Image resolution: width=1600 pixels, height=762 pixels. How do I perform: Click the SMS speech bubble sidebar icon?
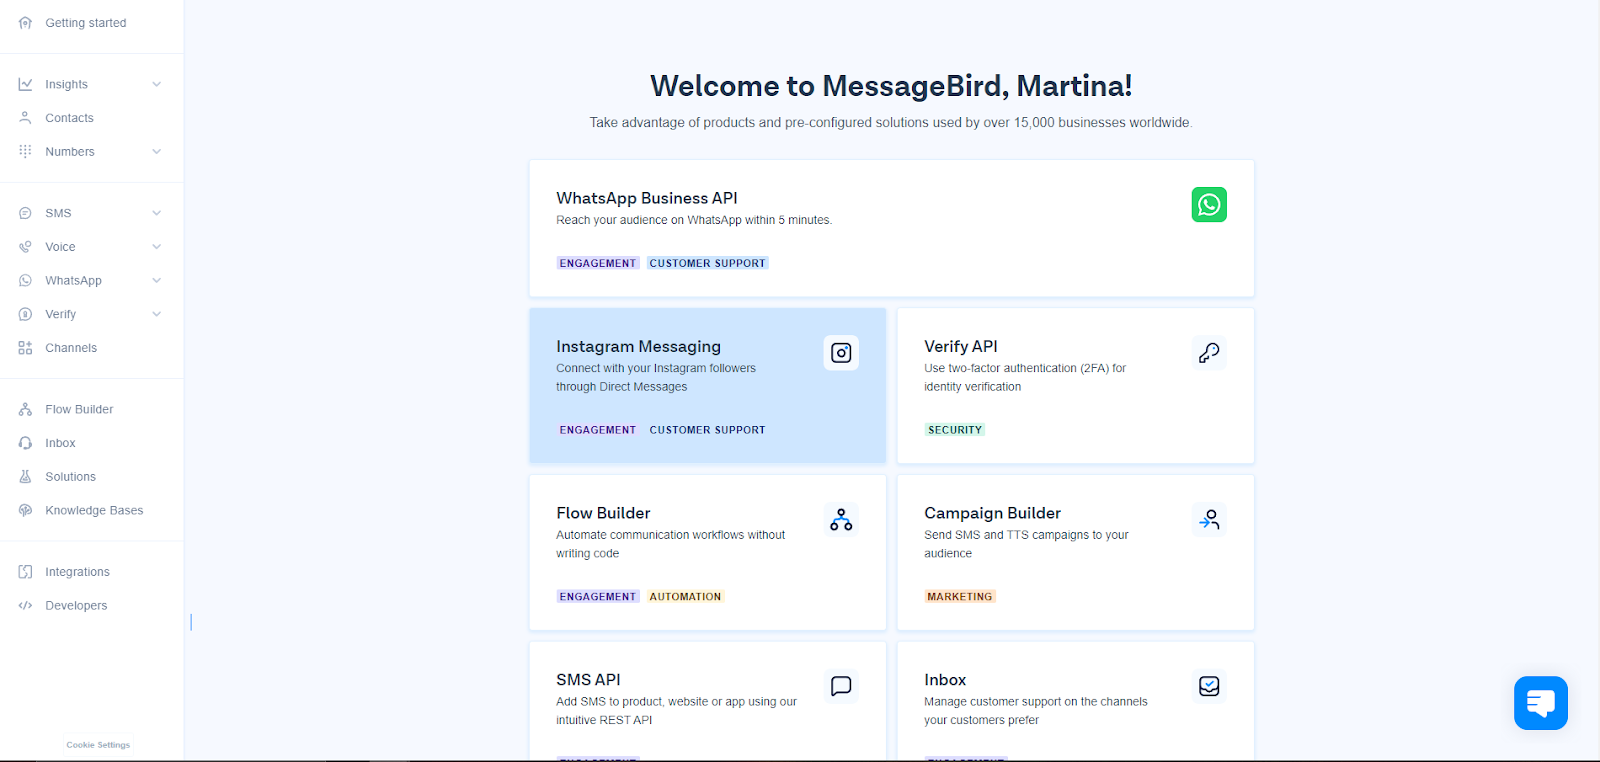(25, 213)
